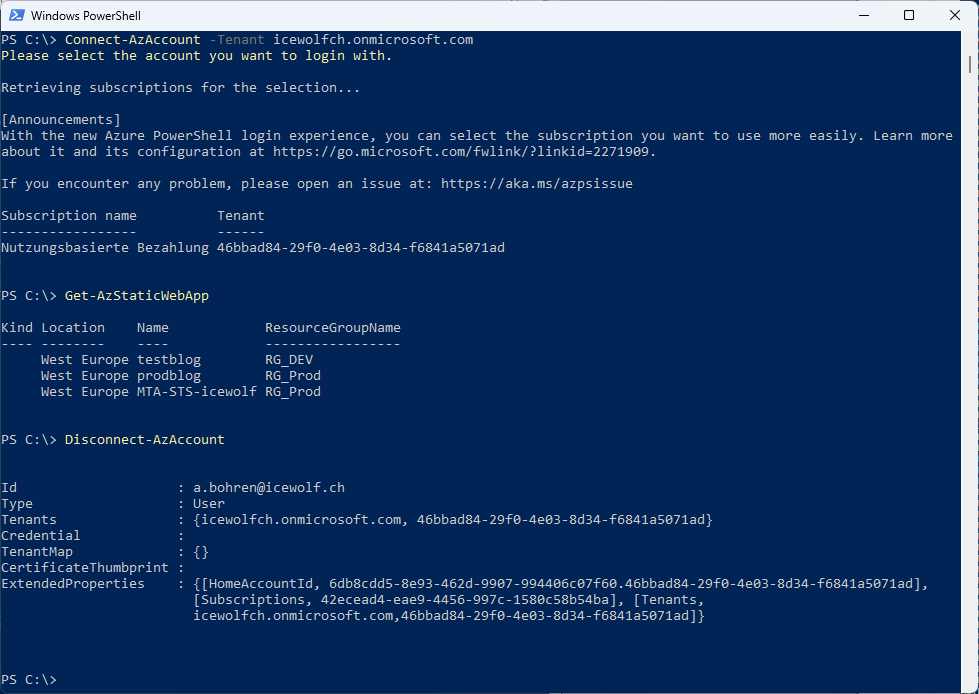Click the Get-AzStaticWebApp command
The height and width of the screenshot is (694, 979).
[x=137, y=296]
